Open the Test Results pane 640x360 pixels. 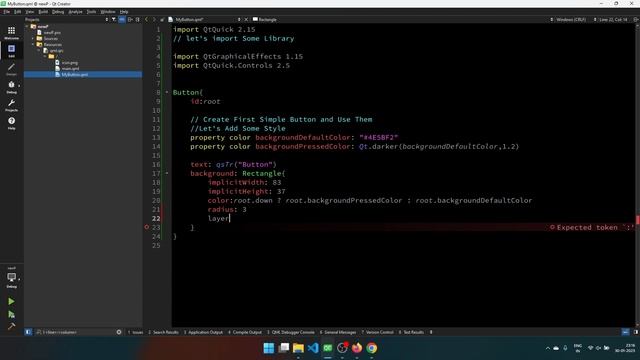pos(411,332)
